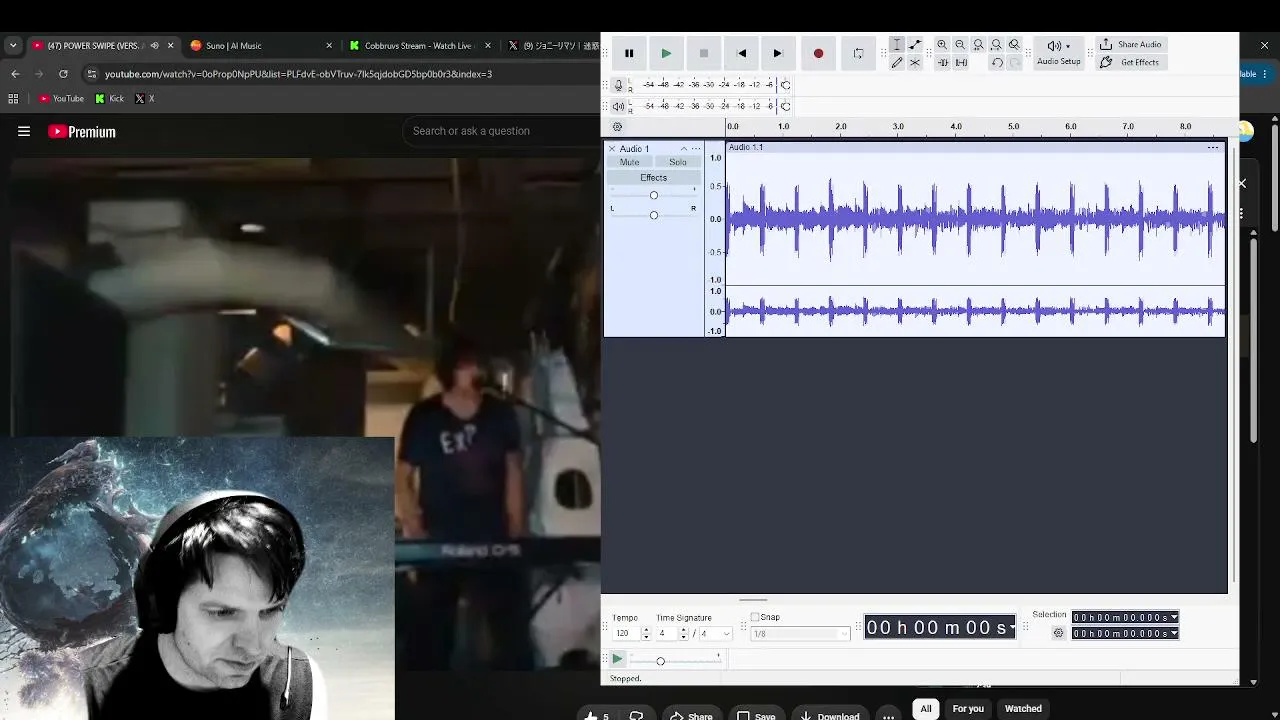Open Effects for Audio 1 track
Image resolution: width=1280 pixels, height=720 pixels.
tap(654, 178)
